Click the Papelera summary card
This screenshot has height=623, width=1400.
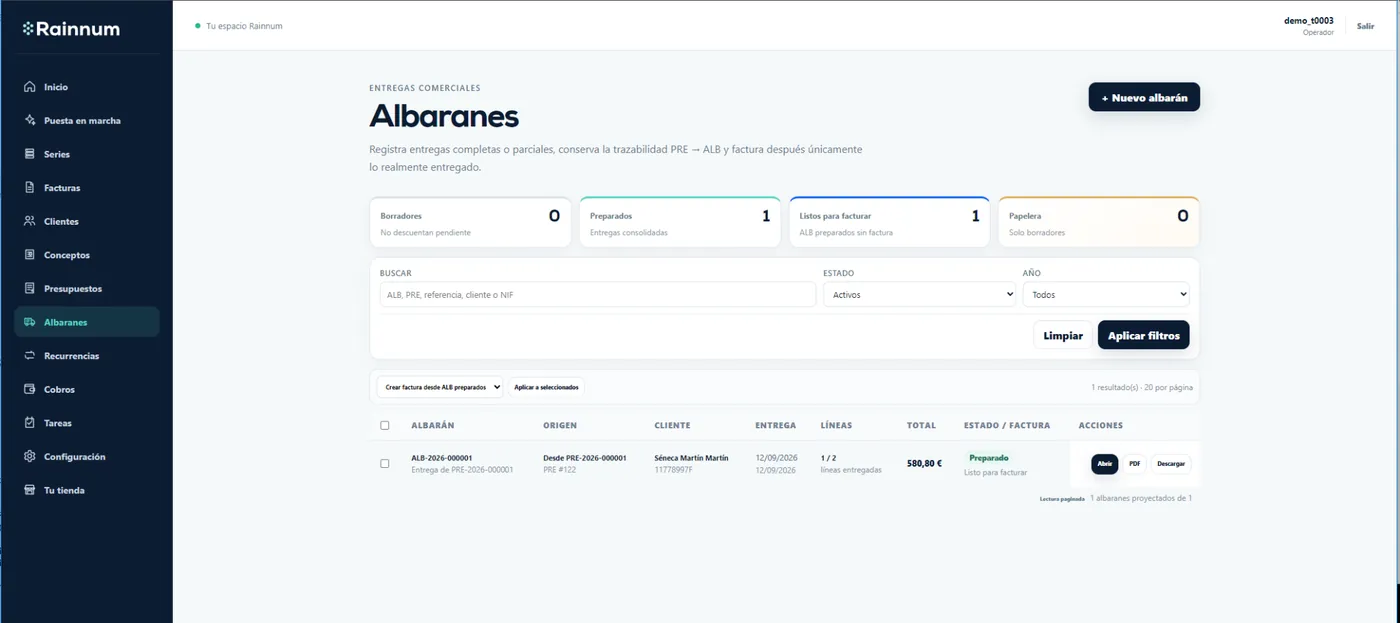1099,222
